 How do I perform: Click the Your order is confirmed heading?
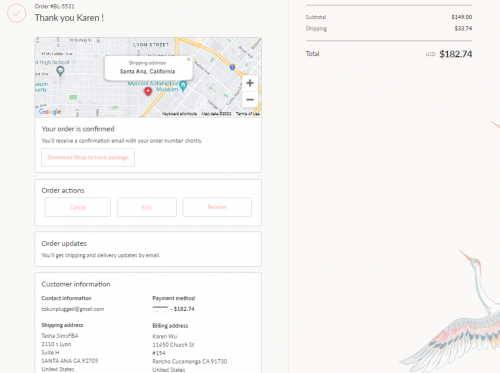click(x=78, y=129)
